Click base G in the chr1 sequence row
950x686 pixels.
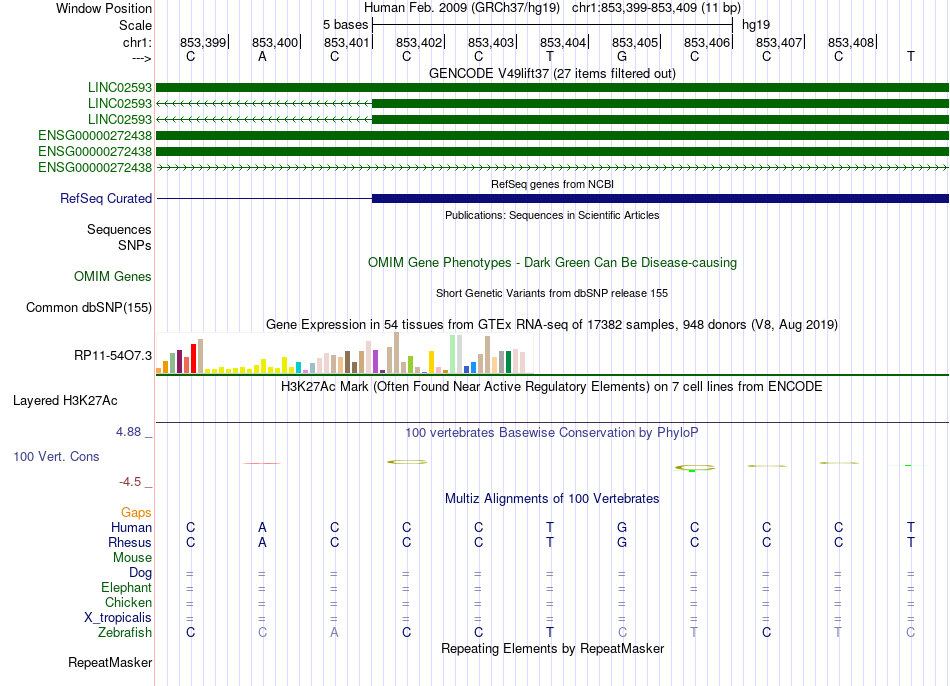click(622, 56)
